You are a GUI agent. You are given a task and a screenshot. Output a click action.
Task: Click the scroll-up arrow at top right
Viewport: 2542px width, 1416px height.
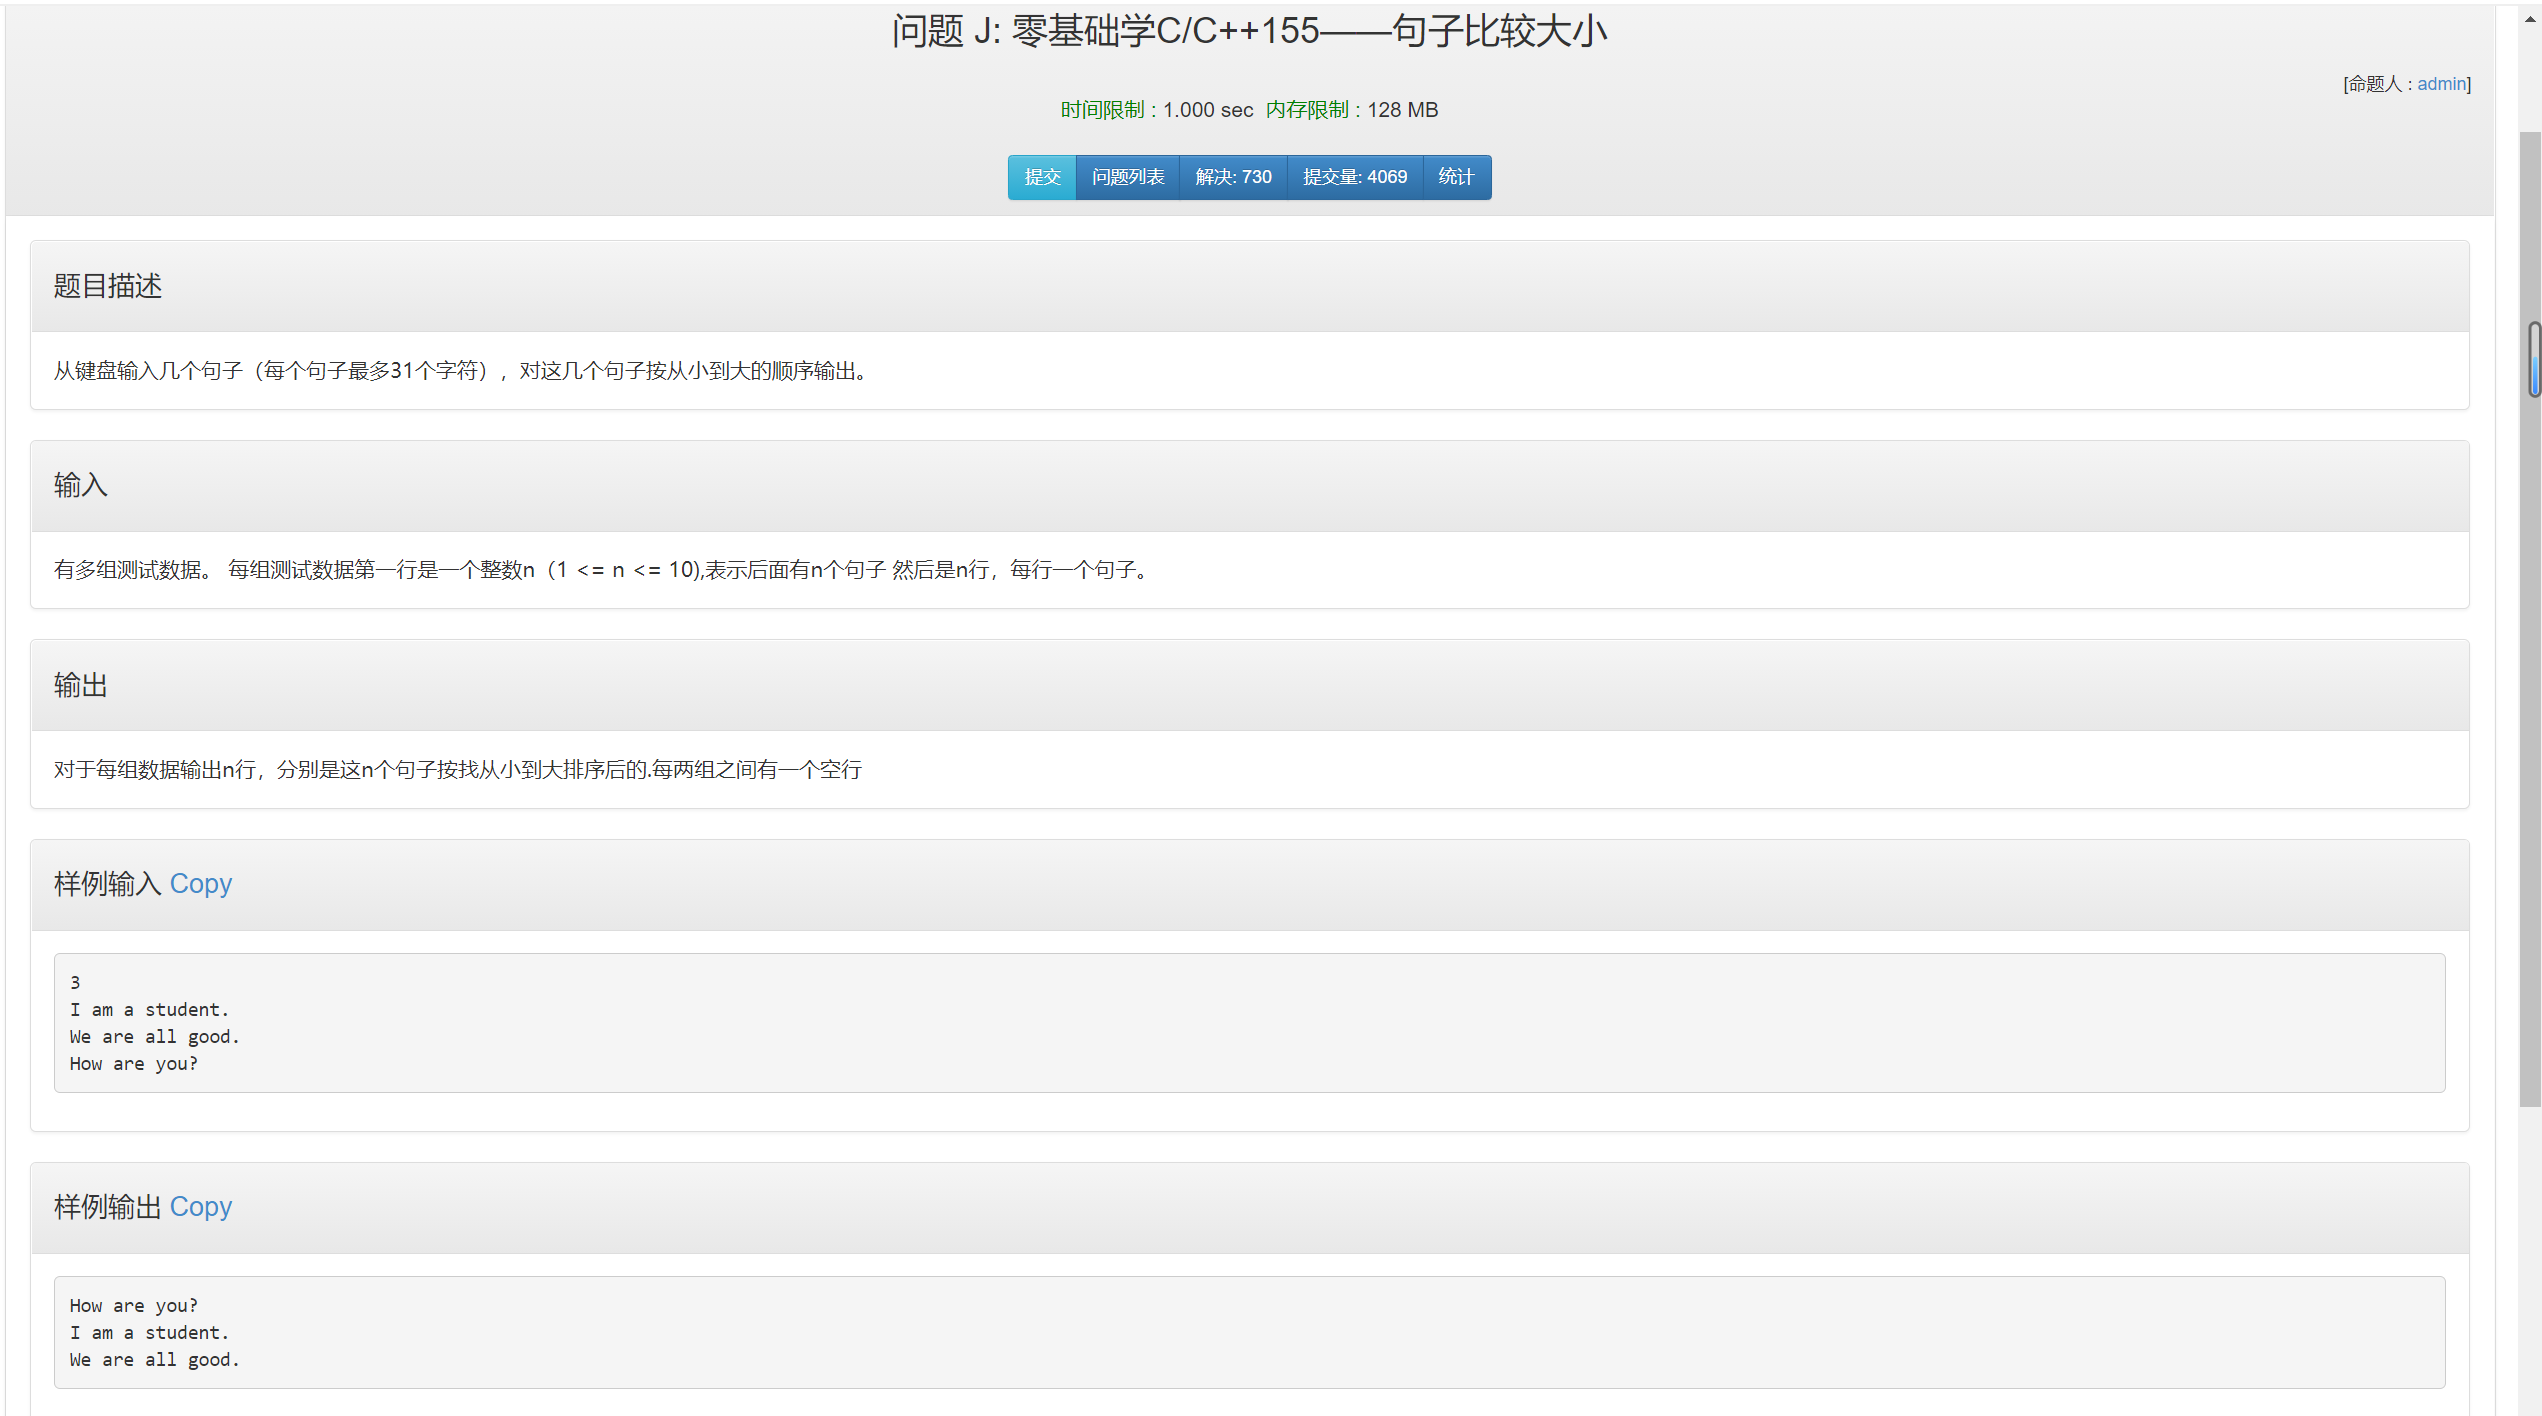2530,18
